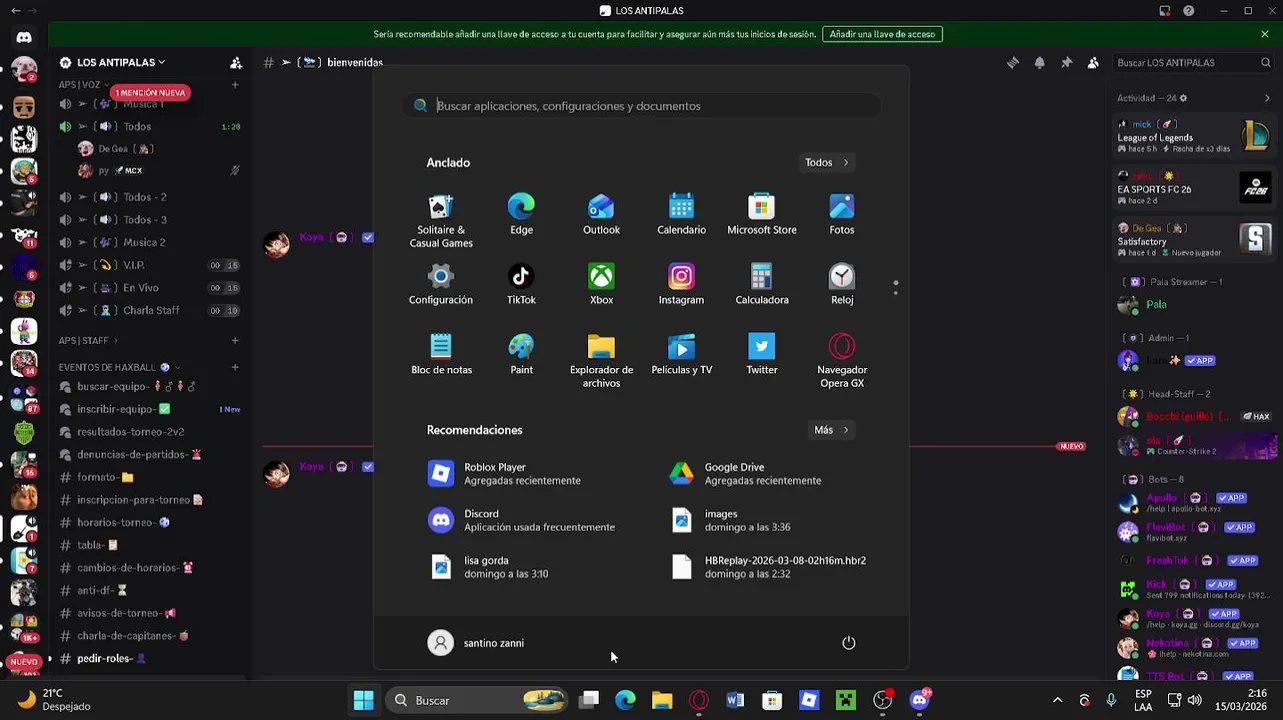This screenshot has width=1283, height=720.
Task: Collapse EVENTOS DE HAXBALL category
Action: pos(119,367)
